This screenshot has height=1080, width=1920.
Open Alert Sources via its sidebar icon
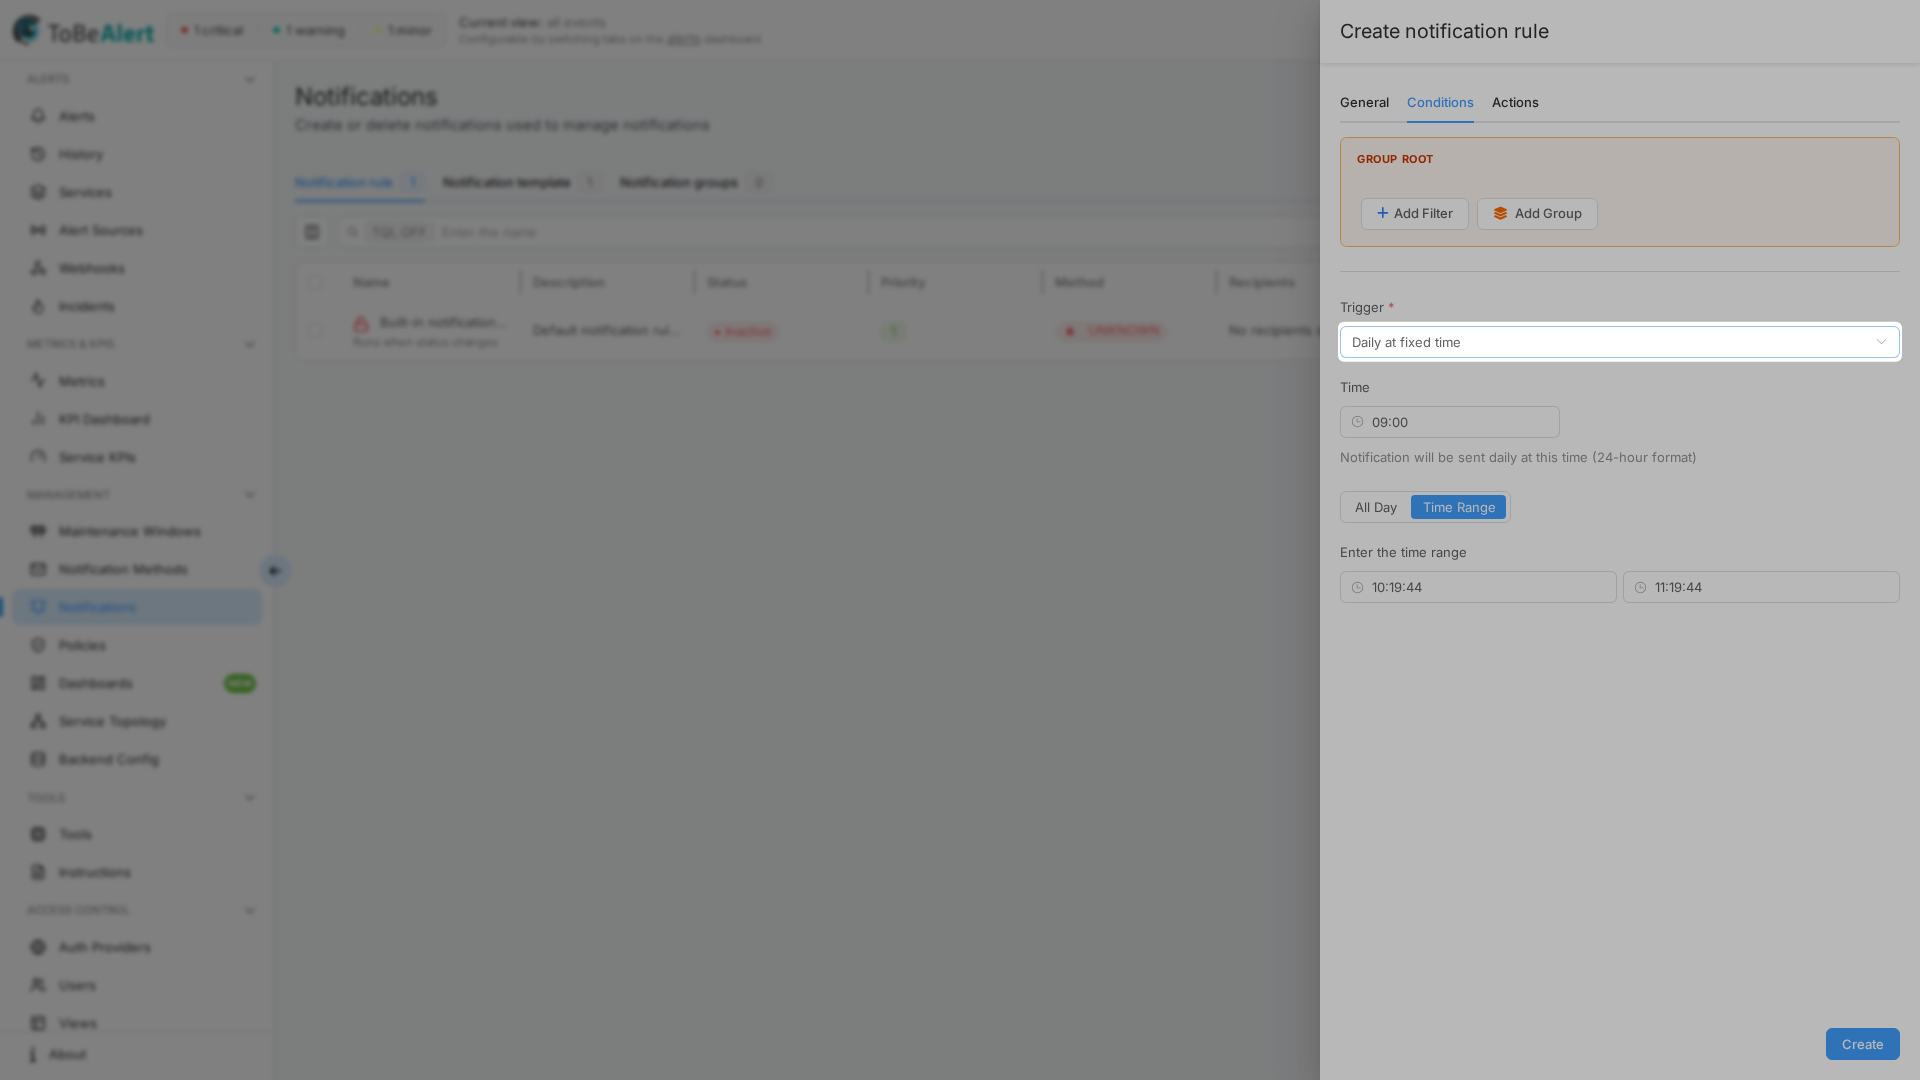tap(38, 230)
